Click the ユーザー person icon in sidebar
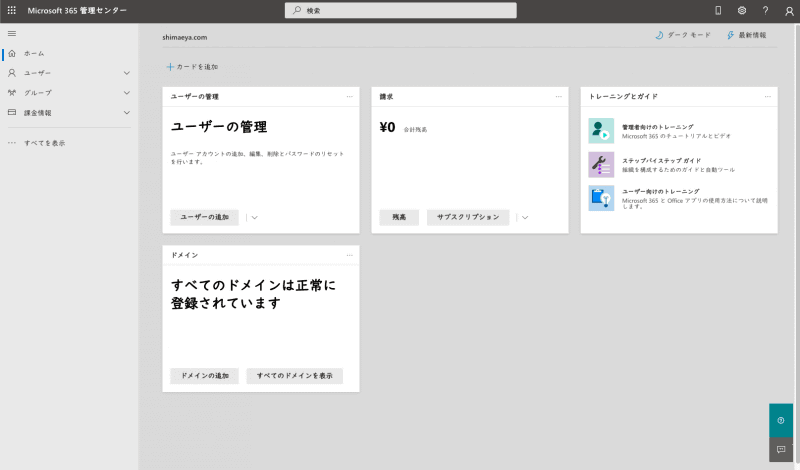Viewport: 800px width, 470px height. pyautogui.click(x=12, y=73)
